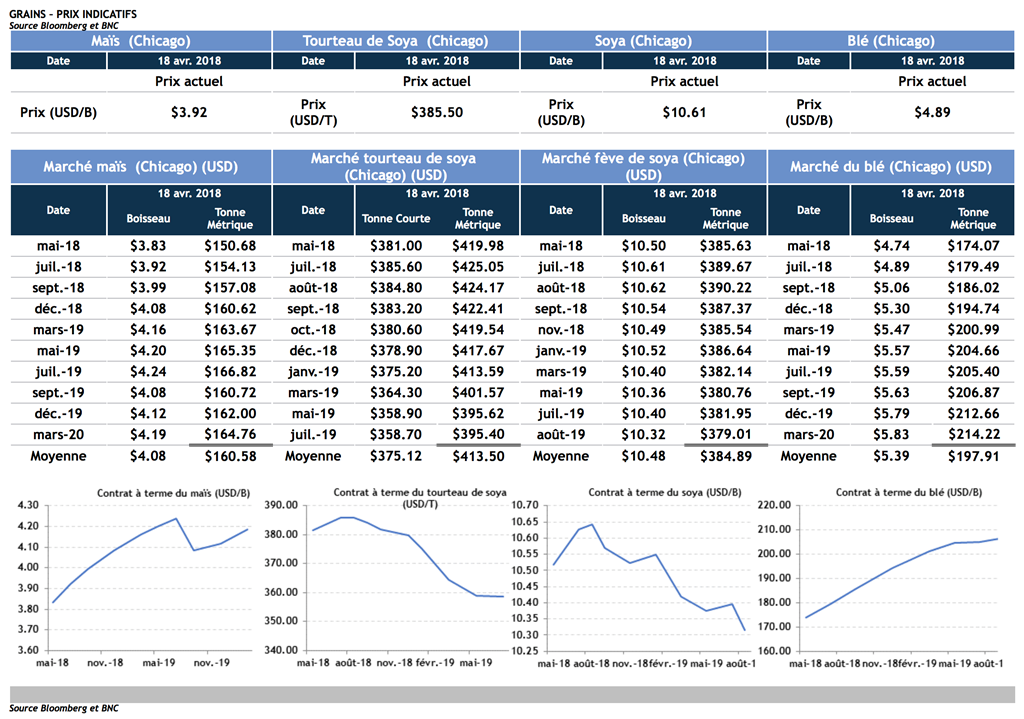Click the bottom "Source Bloomberg et BNC" footer text
This screenshot has height=719, width=1024.
tap(64, 709)
